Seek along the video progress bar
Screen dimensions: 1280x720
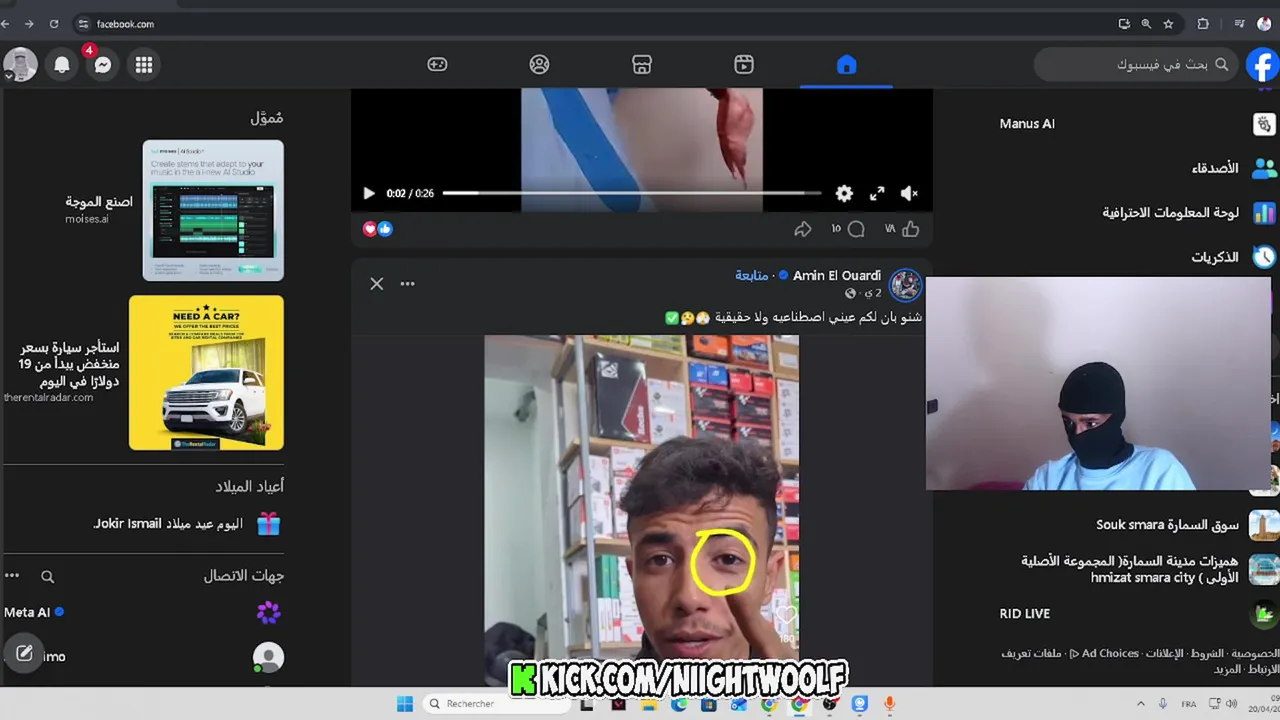pos(631,193)
